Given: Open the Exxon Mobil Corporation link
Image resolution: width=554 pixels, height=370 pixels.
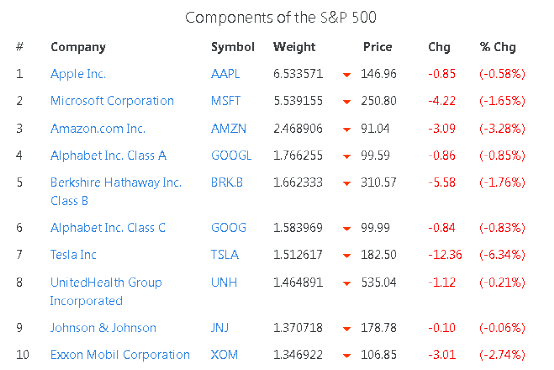Looking at the screenshot, I should (120, 354).
